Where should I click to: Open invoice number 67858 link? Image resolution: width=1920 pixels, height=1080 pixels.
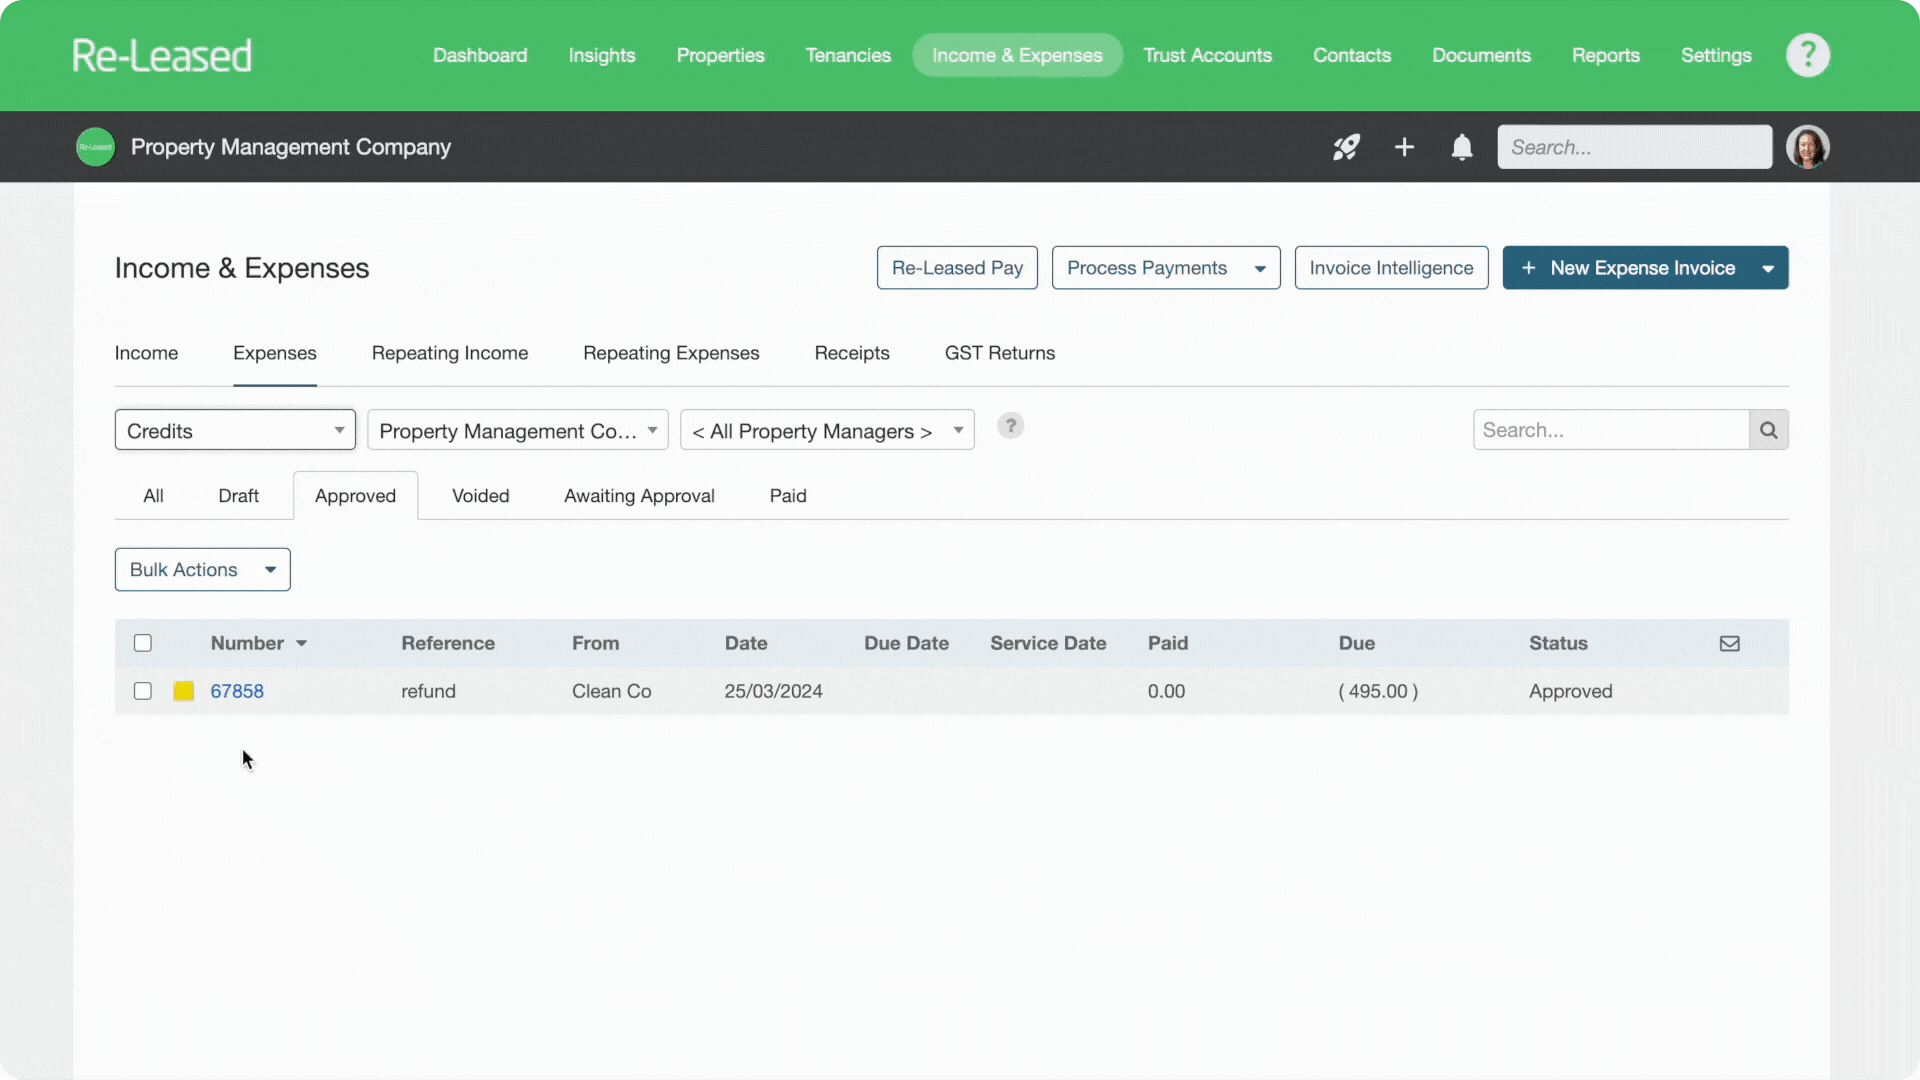(x=237, y=691)
